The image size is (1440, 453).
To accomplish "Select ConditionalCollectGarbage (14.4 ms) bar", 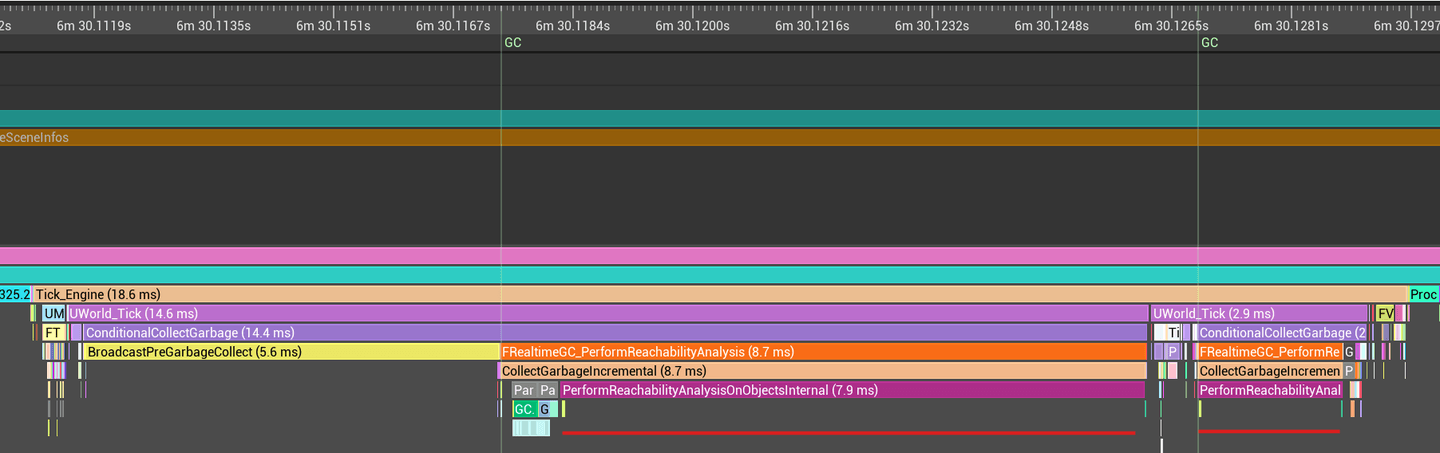I will point(600,333).
